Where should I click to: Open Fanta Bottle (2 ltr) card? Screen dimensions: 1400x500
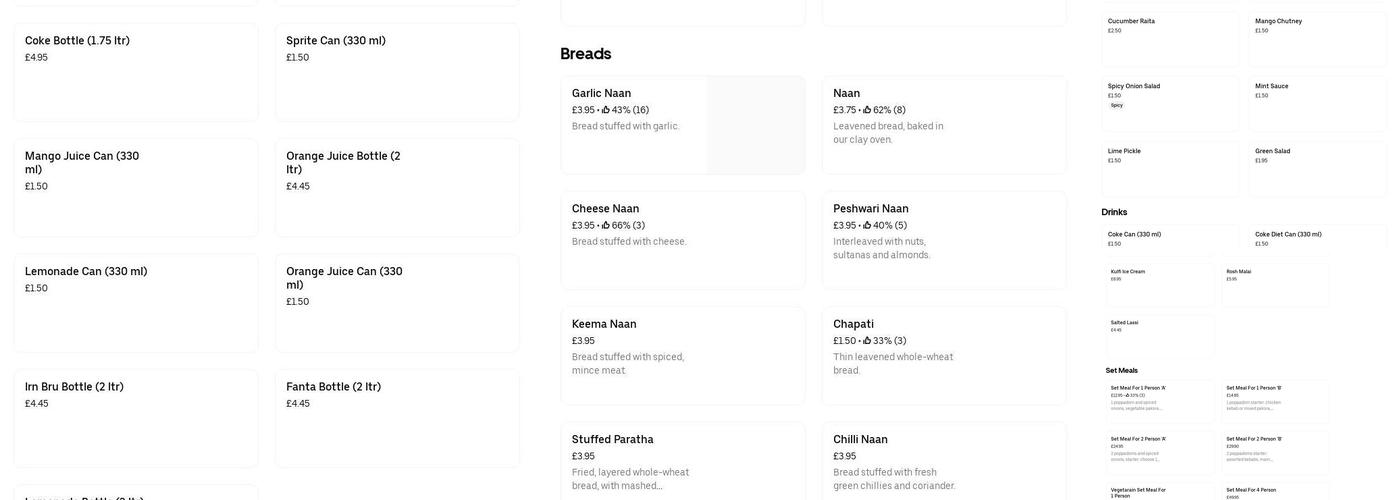coord(397,418)
